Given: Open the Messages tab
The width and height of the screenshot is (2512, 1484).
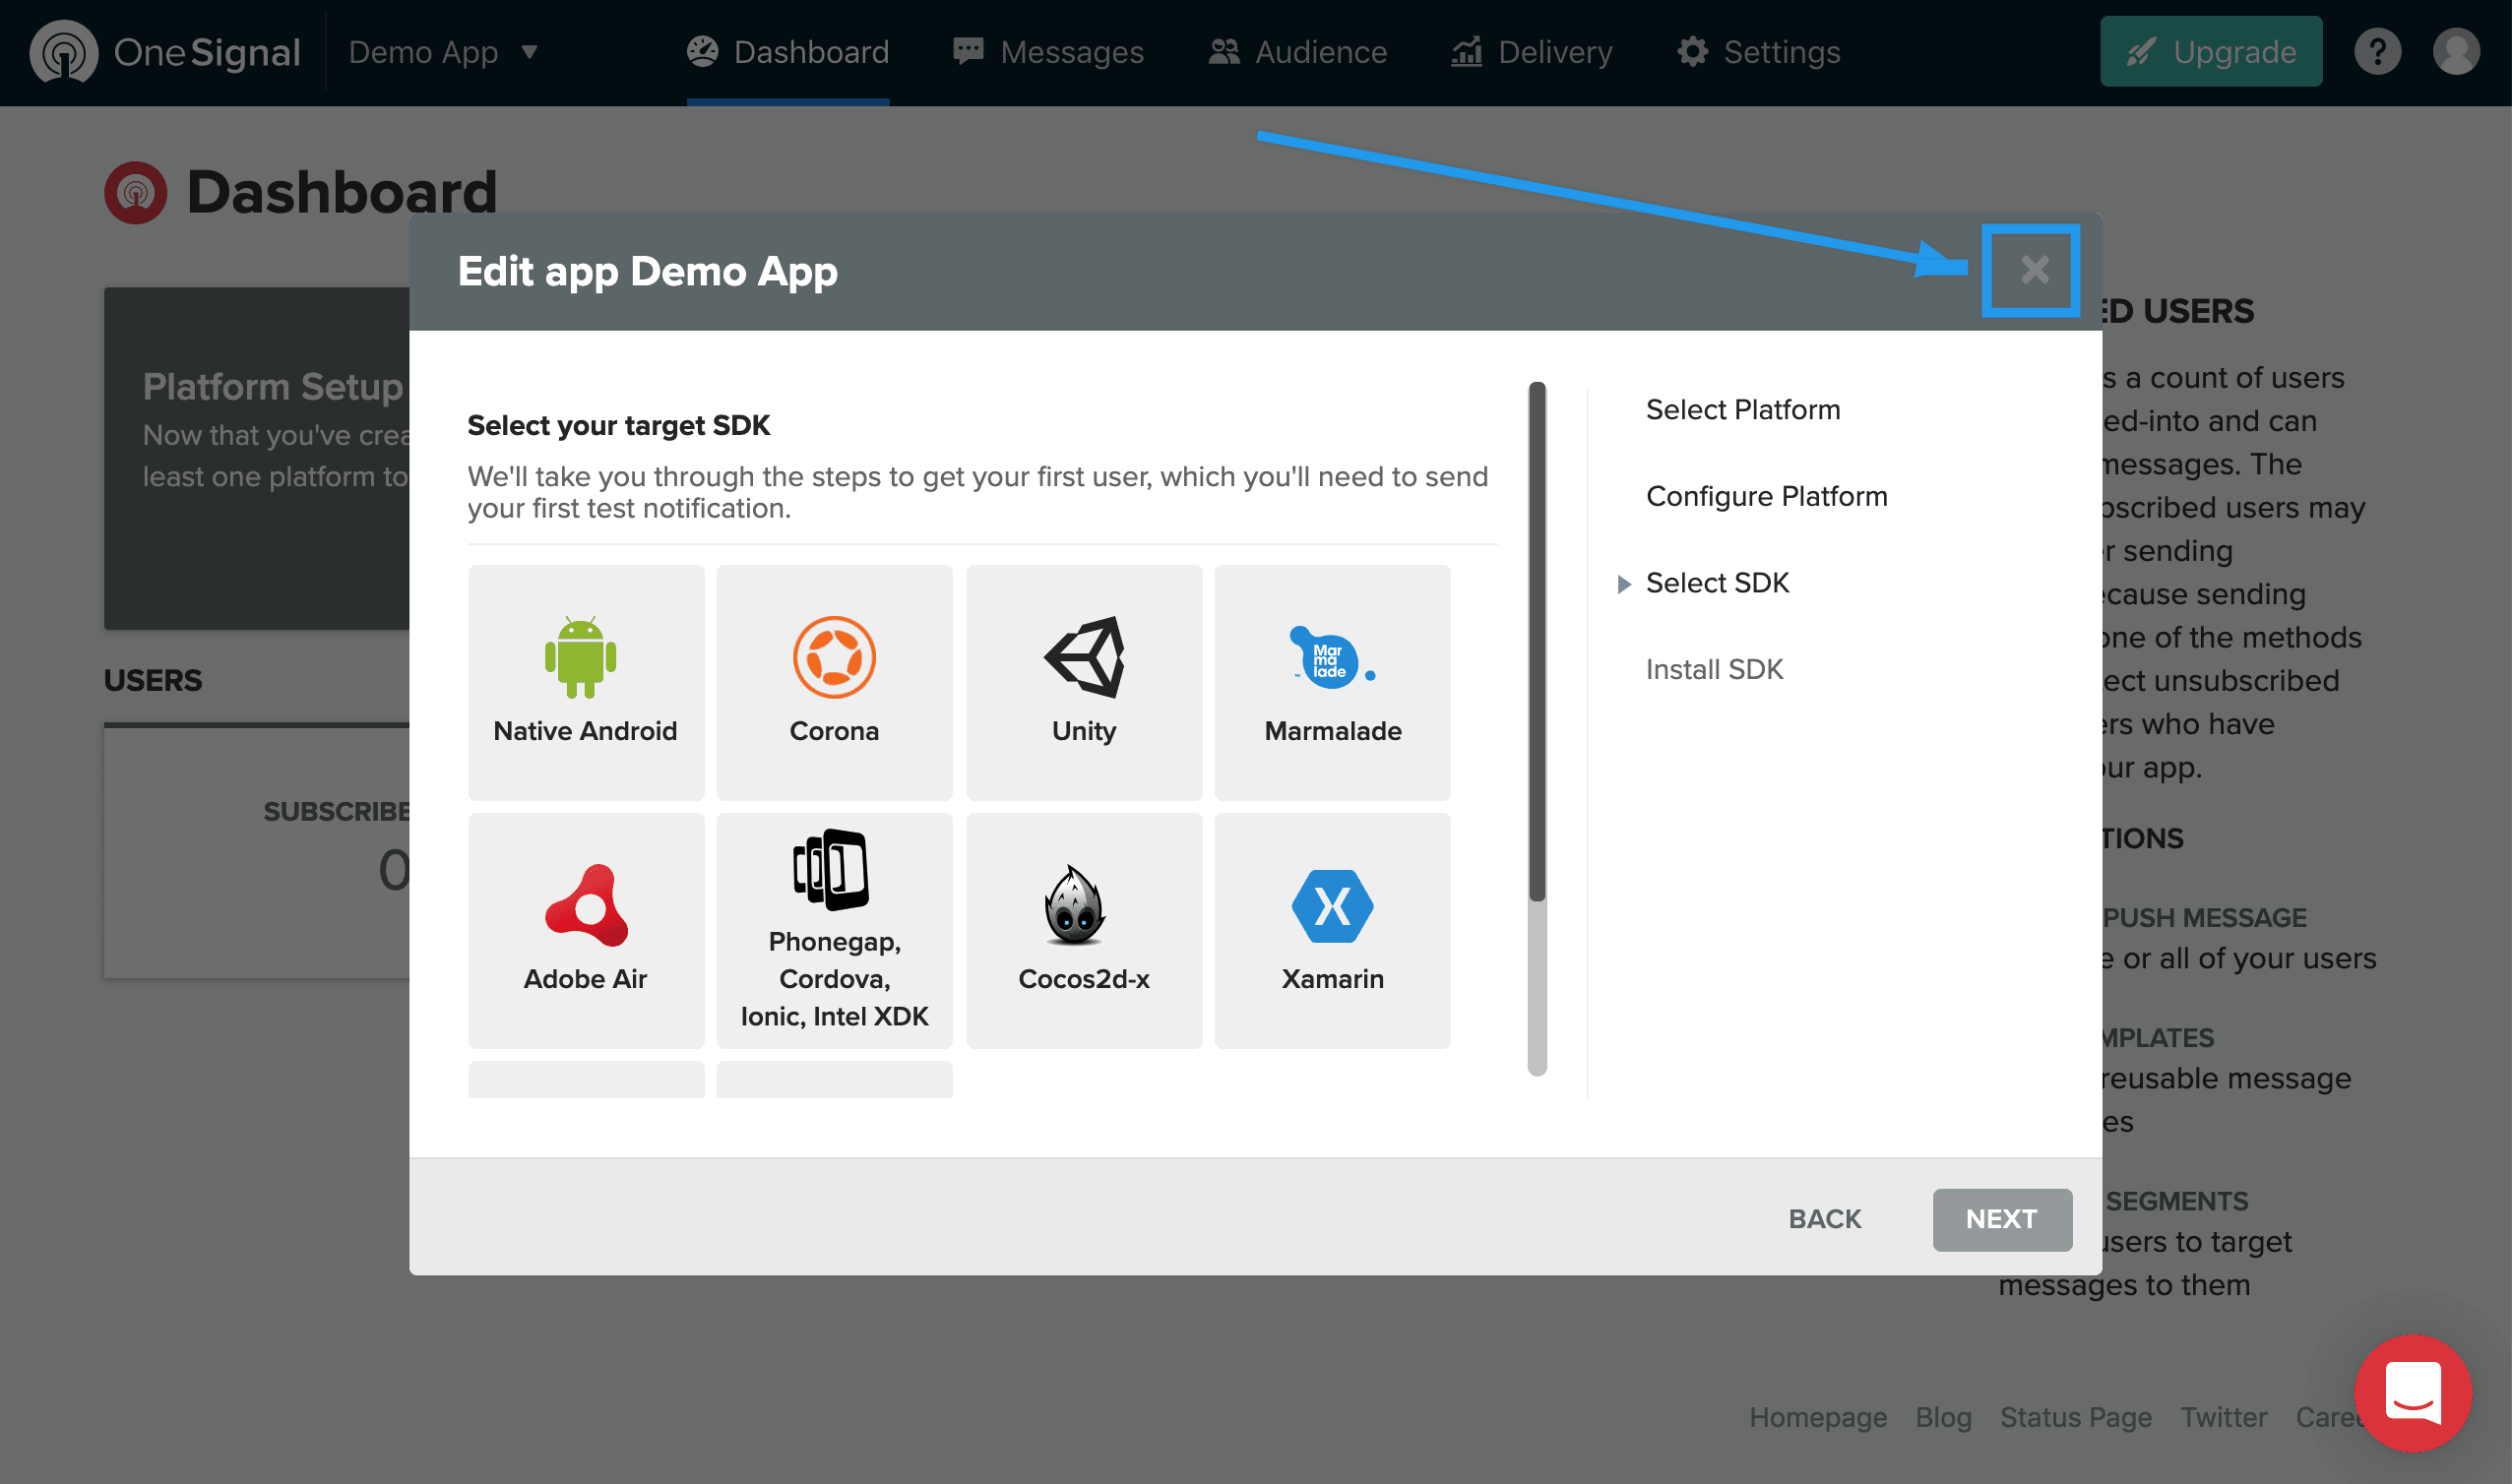Looking at the screenshot, I should click(1048, 52).
